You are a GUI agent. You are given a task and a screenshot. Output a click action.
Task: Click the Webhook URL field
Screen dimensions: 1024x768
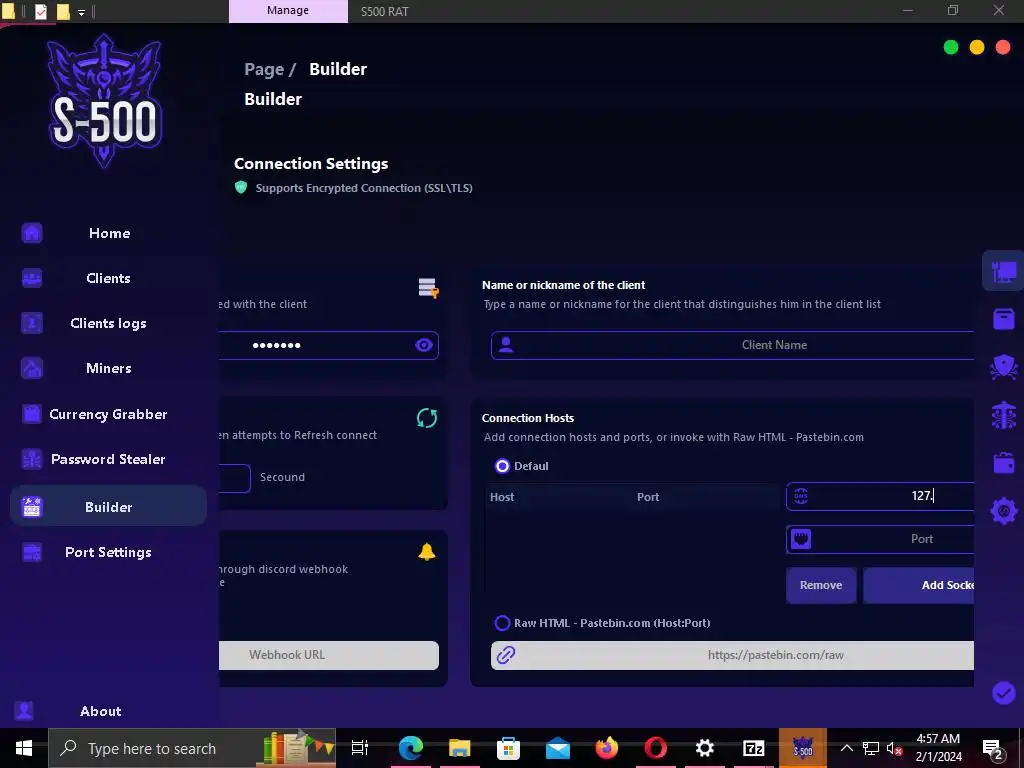tap(328, 655)
